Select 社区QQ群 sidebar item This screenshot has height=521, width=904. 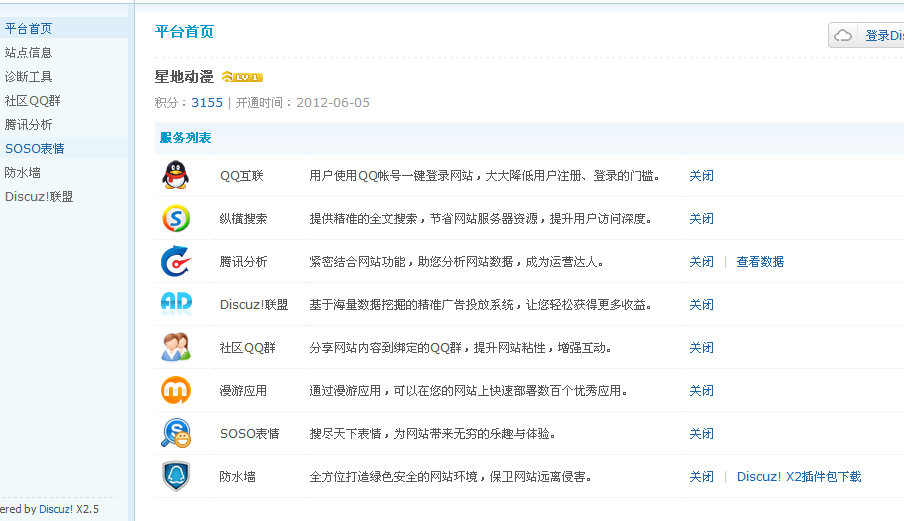coord(32,101)
